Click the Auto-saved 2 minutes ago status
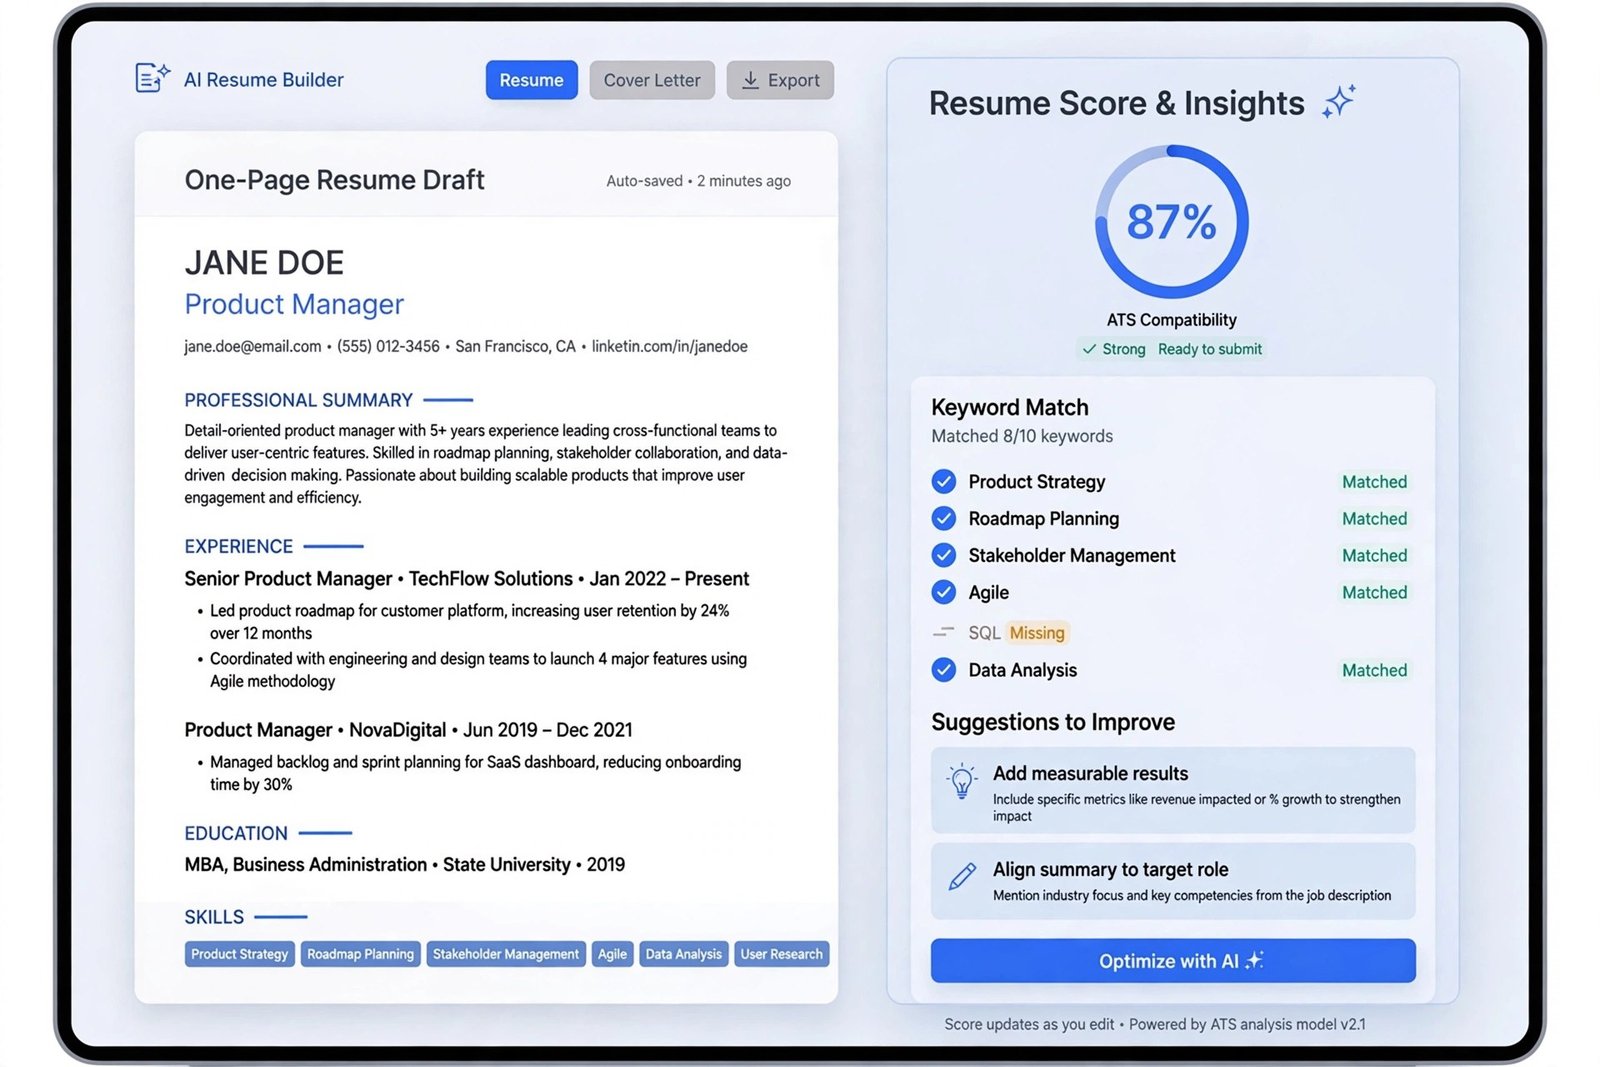Viewport: 1600px width, 1067px height. point(698,181)
